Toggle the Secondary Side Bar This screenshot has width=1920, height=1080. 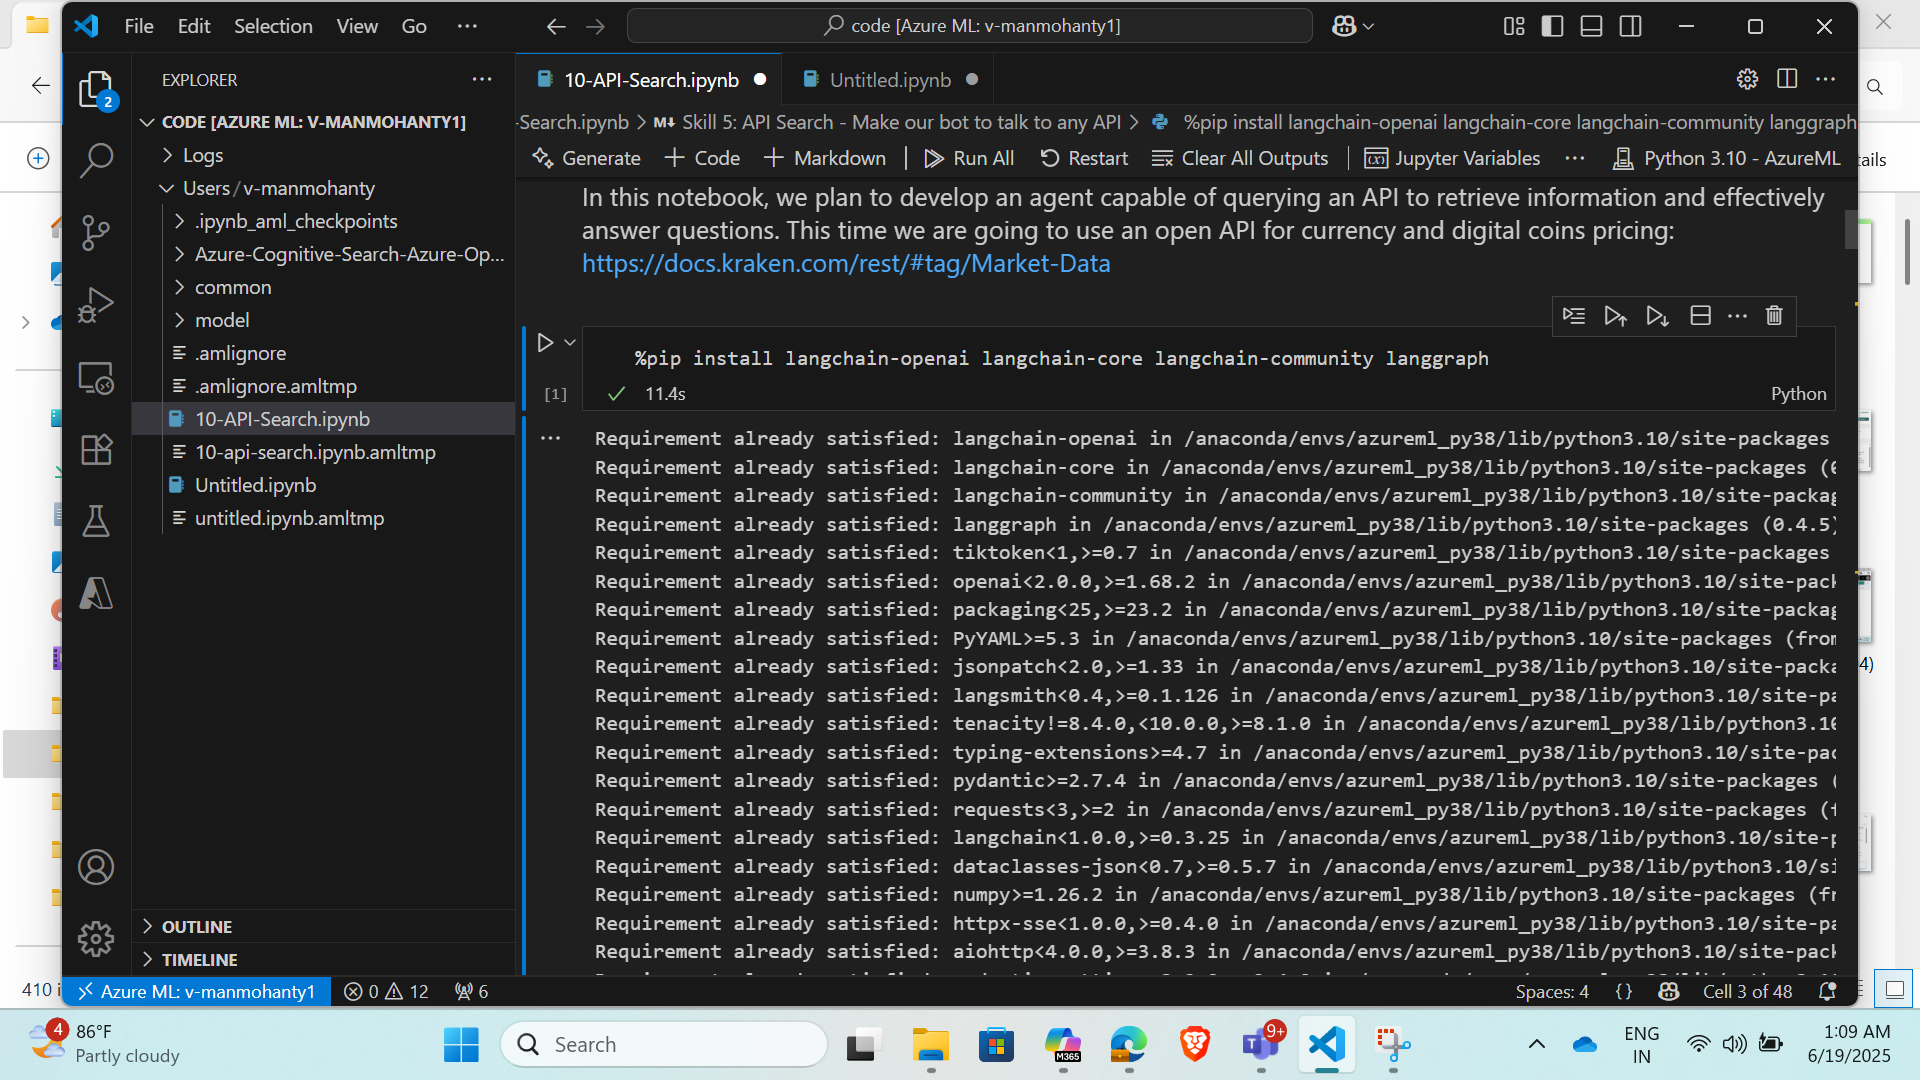pos(1630,26)
